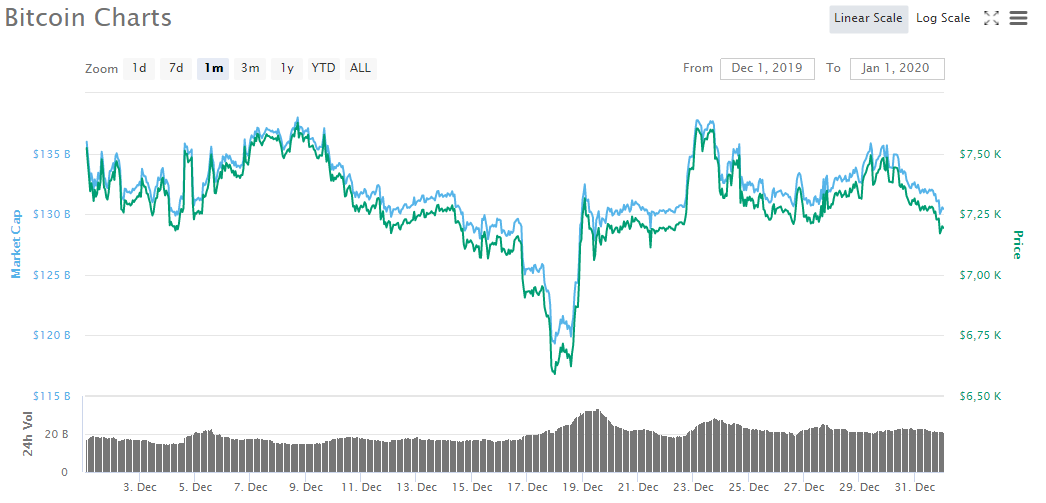Viewport: 1046px width, 503px height.
Task: Click the 5. Dec date label
Action: 195,488
